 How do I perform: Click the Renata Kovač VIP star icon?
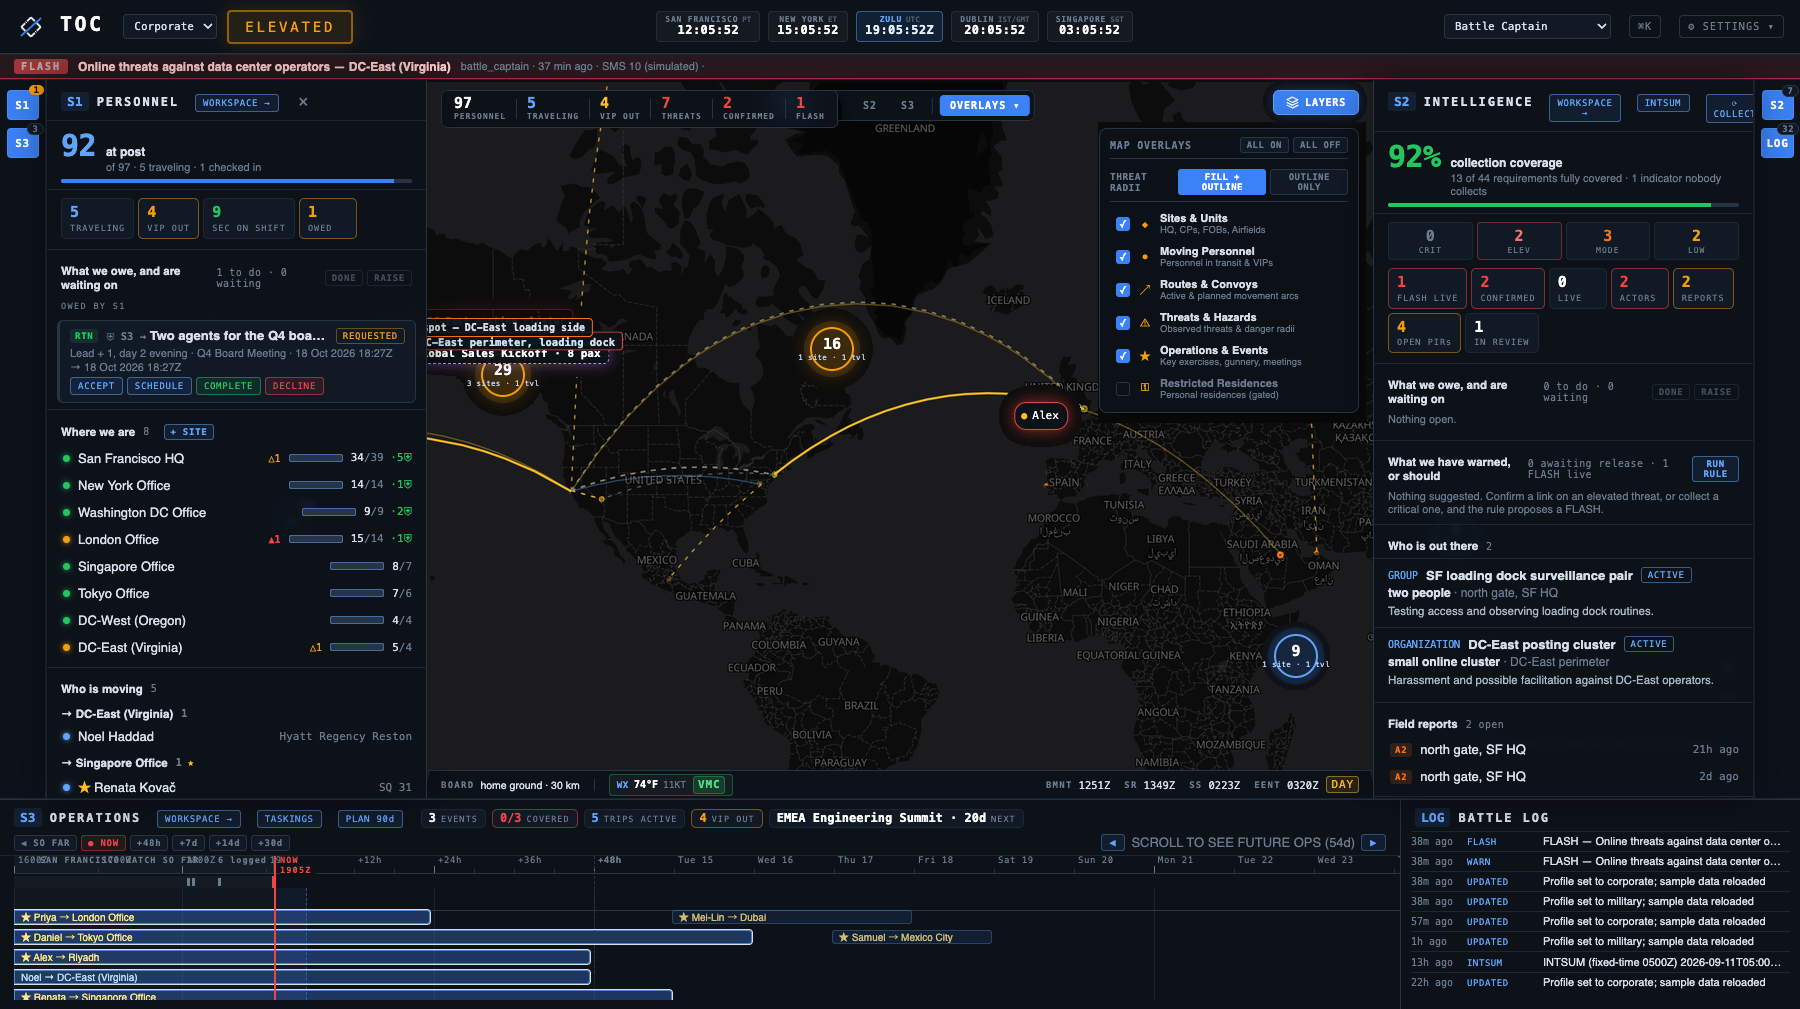84,788
